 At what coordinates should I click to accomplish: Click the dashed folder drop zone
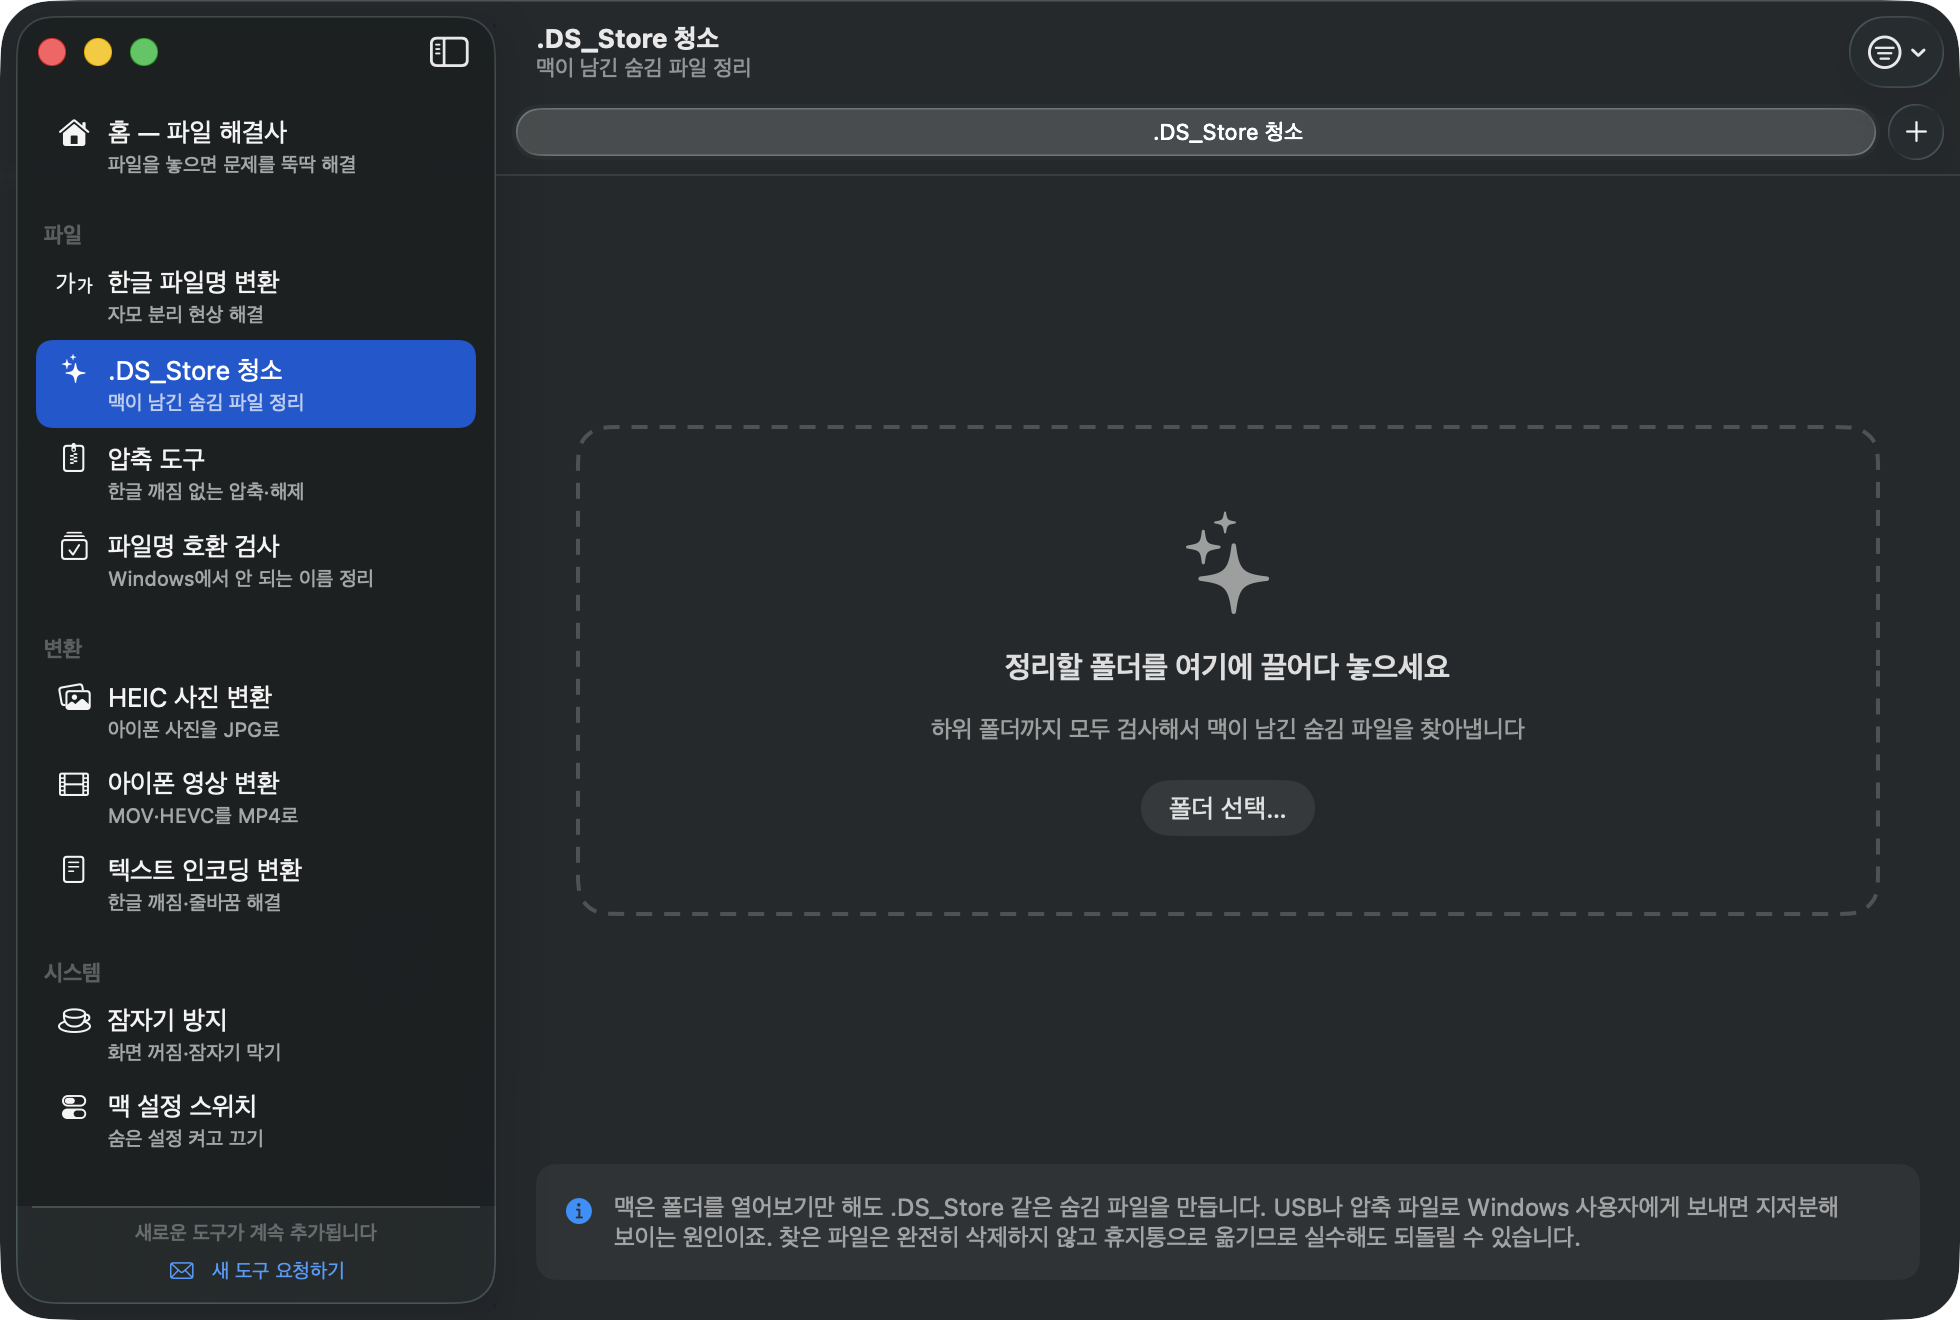click(x=1227, y=670)
